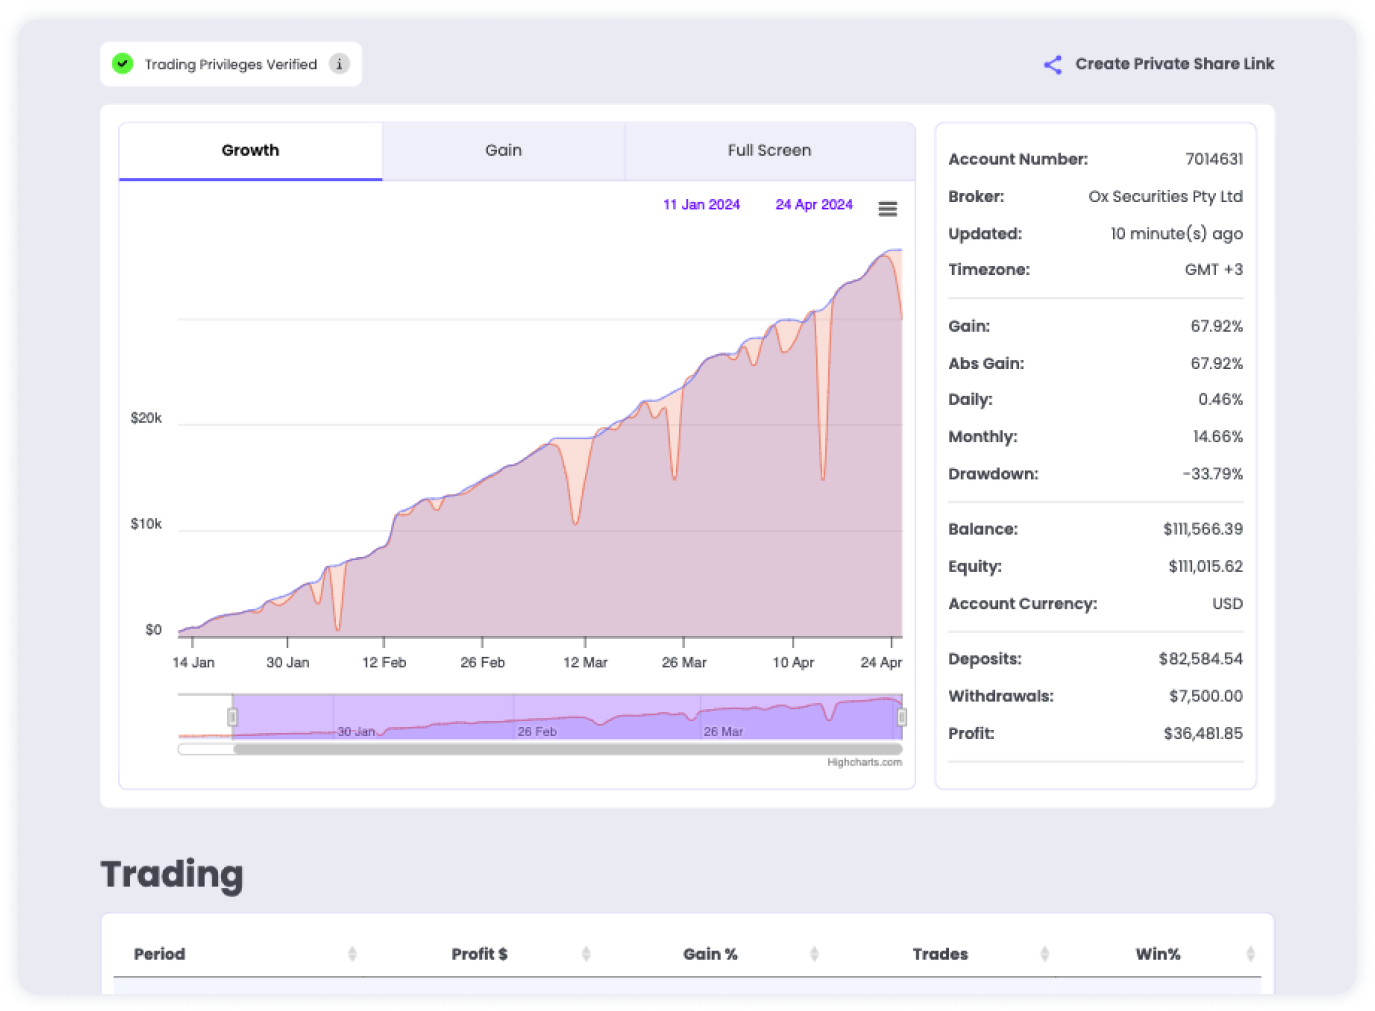Click the sort arrows beside Gain %
The height and width of the screenshot is (1011, 1375).
(x=815, y=954)
